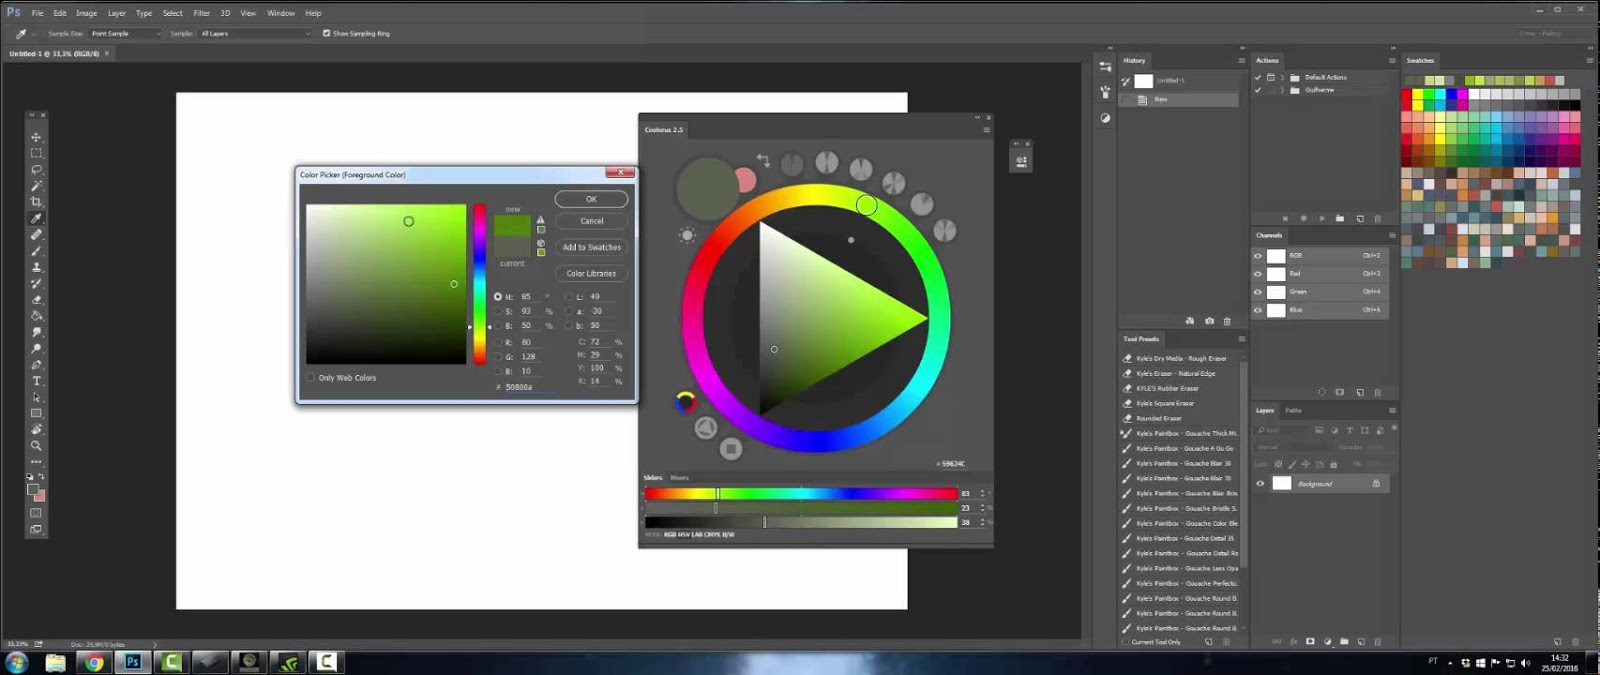Select the Rectangle shape tool
This screenshot has width=1600, height=675.
[36, 413]
